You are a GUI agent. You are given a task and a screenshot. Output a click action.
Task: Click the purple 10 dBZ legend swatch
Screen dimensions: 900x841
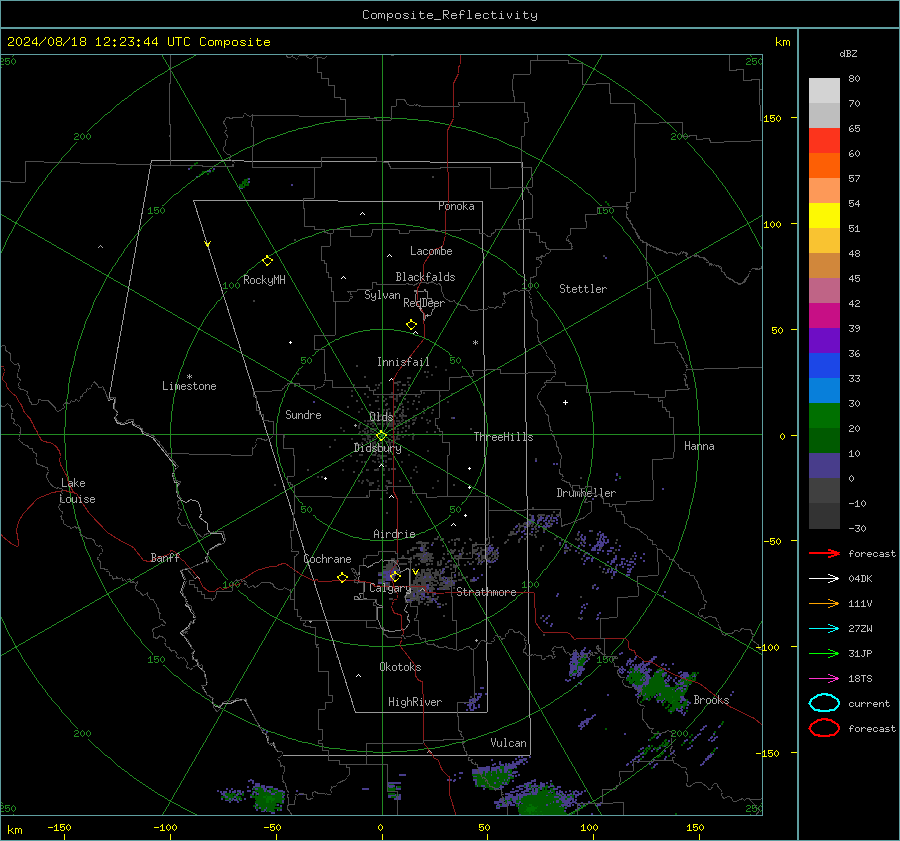point(824,465)
